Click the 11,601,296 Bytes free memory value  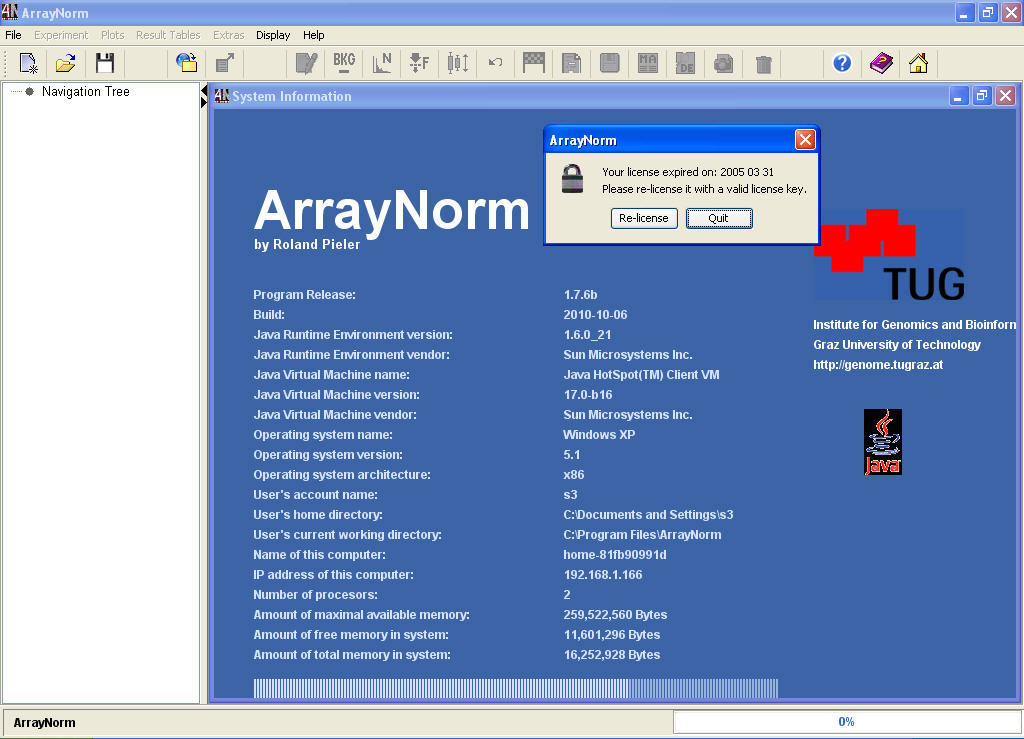pos(612,635)
